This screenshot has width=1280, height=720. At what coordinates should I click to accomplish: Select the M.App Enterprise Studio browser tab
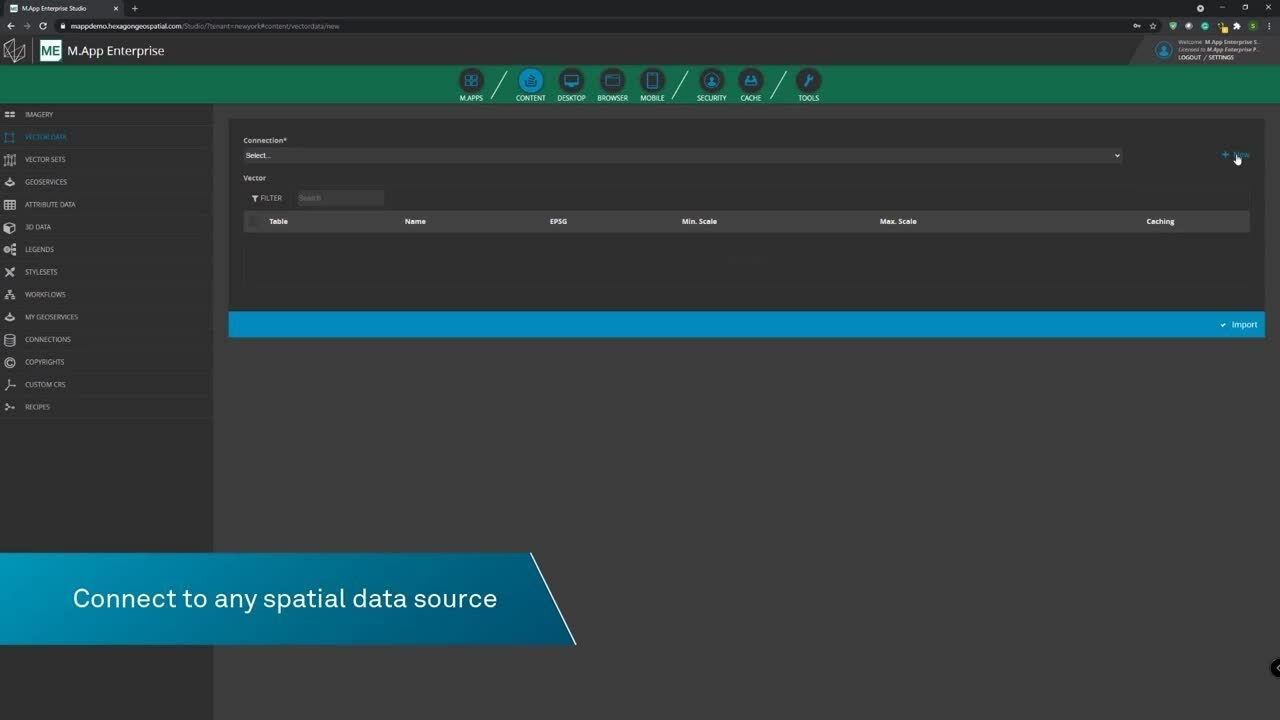[64, 8]
